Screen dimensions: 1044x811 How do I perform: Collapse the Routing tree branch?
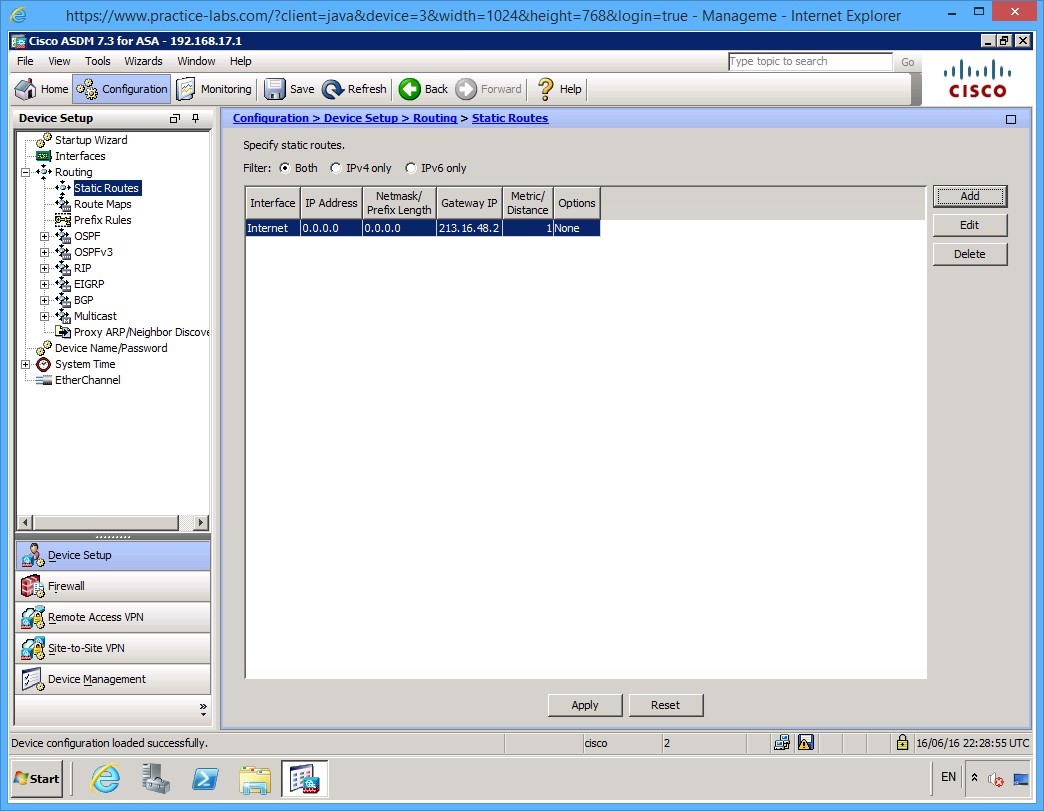[24, 172]
